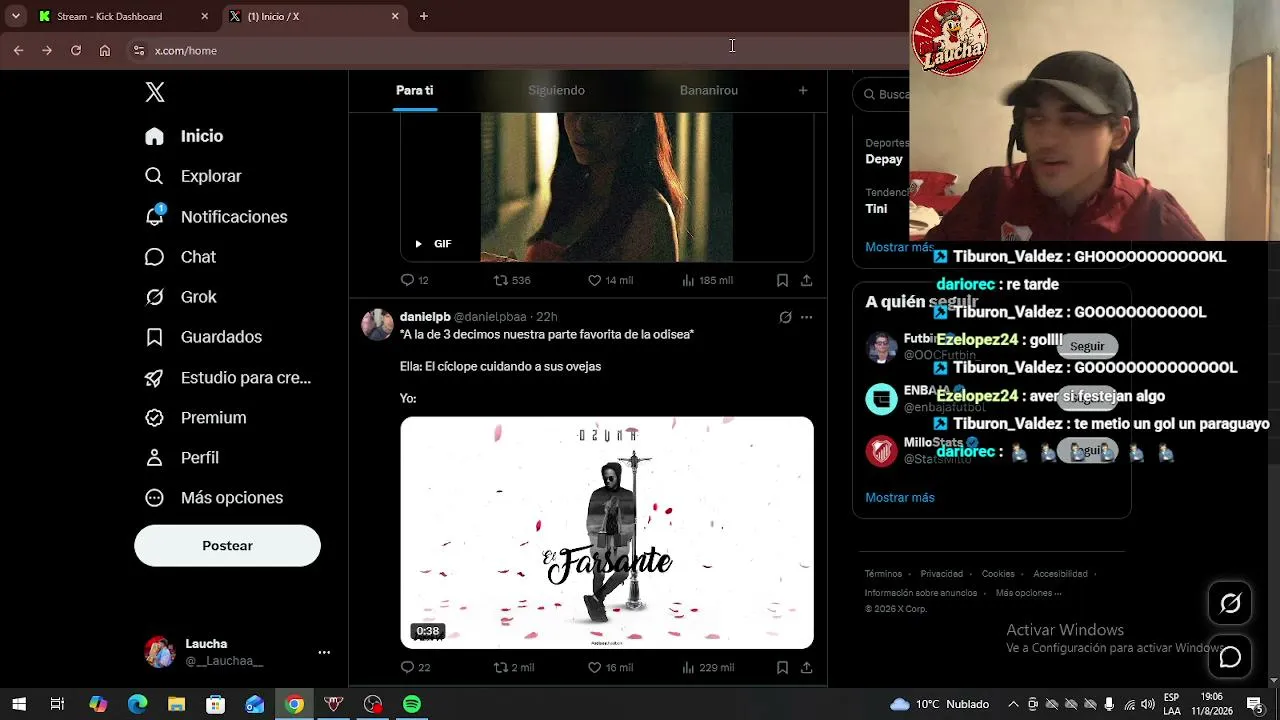Show hidden system tray icons
Image resolution: width=1280 pixels, height=720 pixels.
(x=1013, y=704)
